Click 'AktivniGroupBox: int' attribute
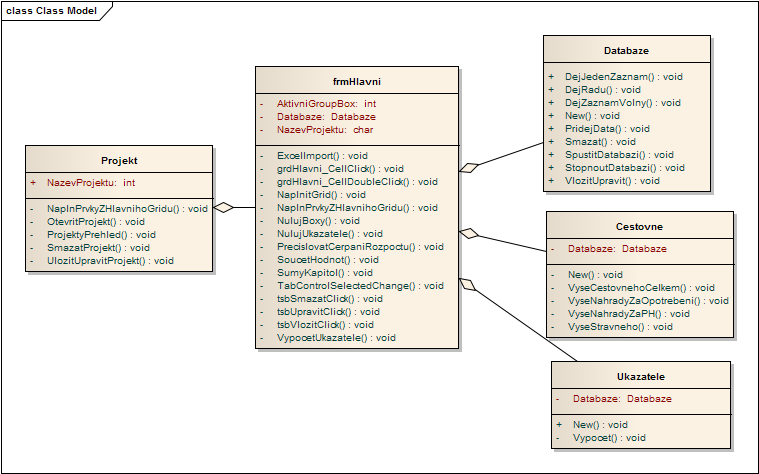 (326, 104)
